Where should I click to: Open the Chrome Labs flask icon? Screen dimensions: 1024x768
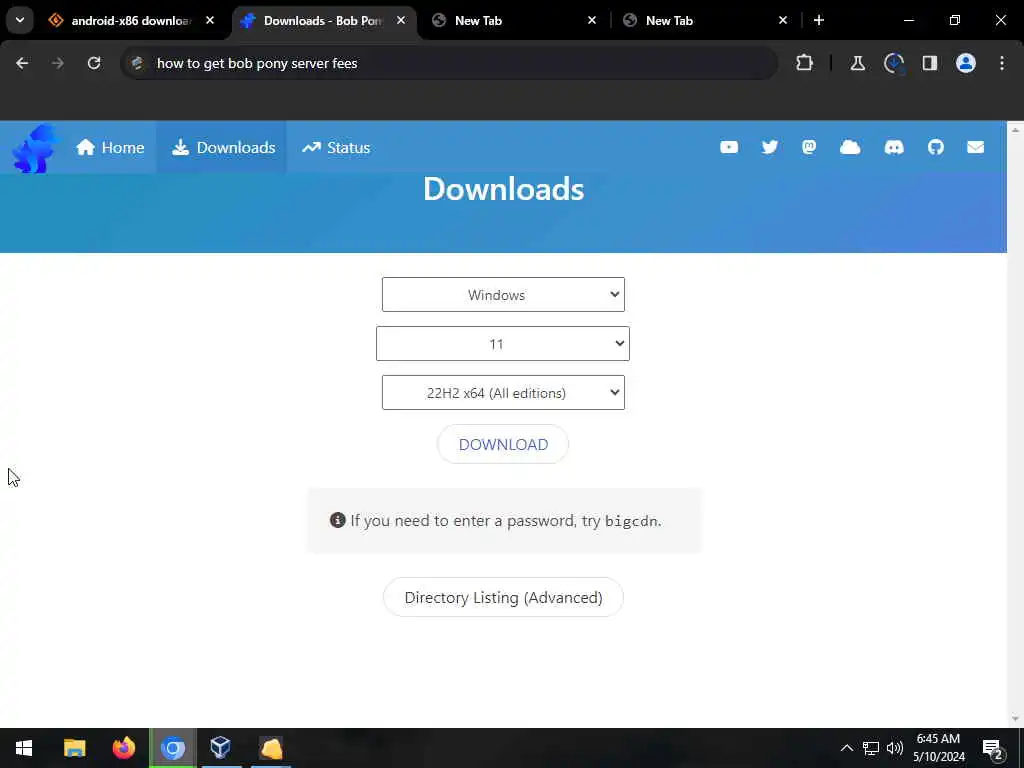point(857,63)
